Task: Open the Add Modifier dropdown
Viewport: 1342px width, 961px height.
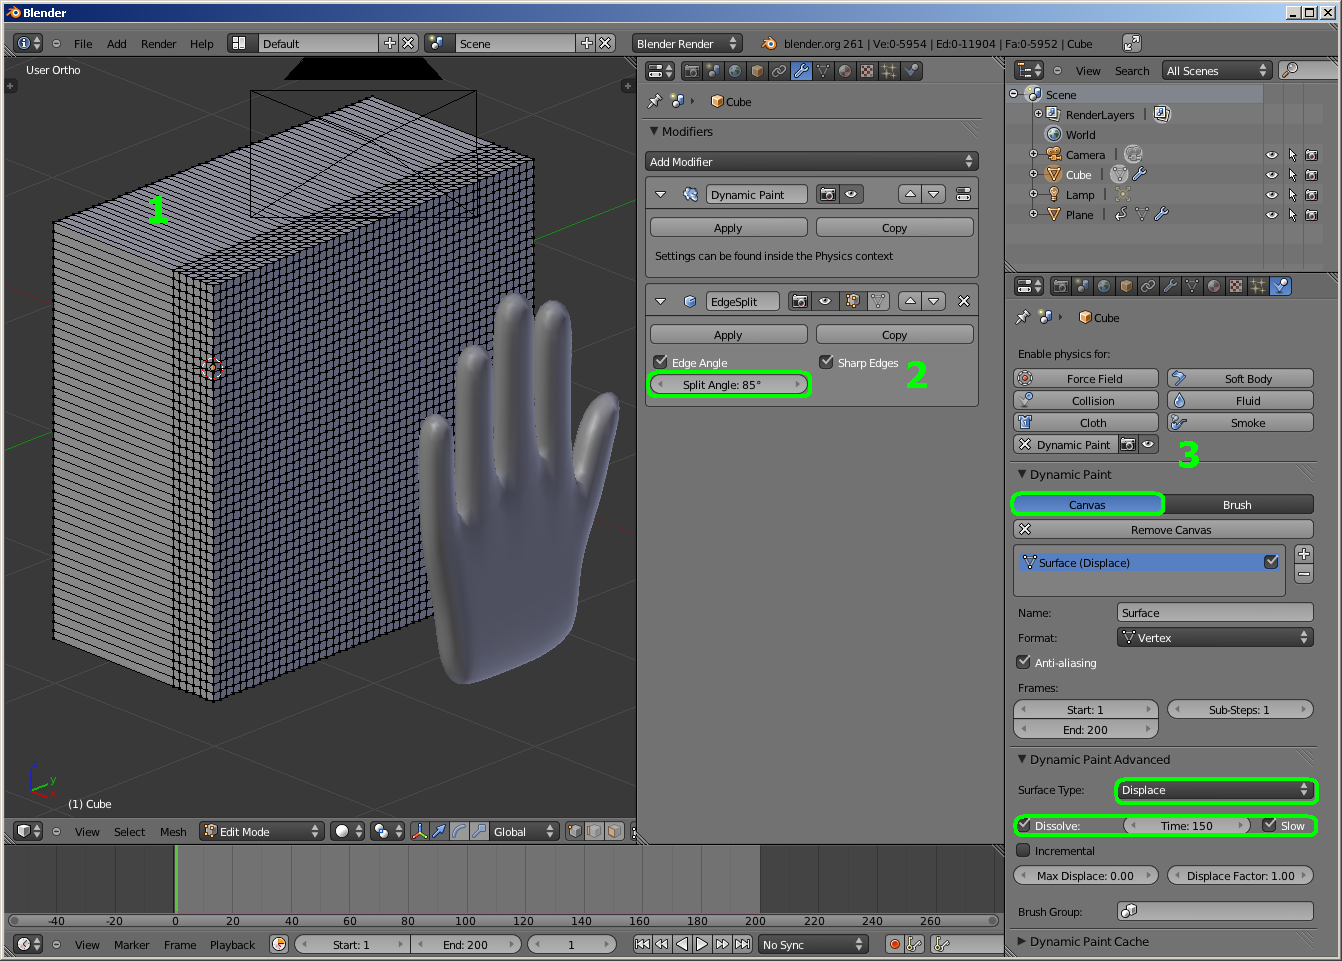Action: 811,162
